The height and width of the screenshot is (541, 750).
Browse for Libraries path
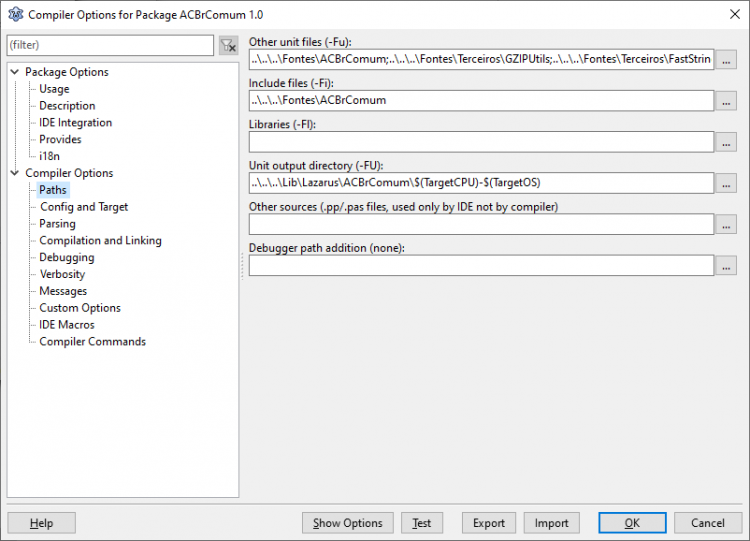click(726, 142)
